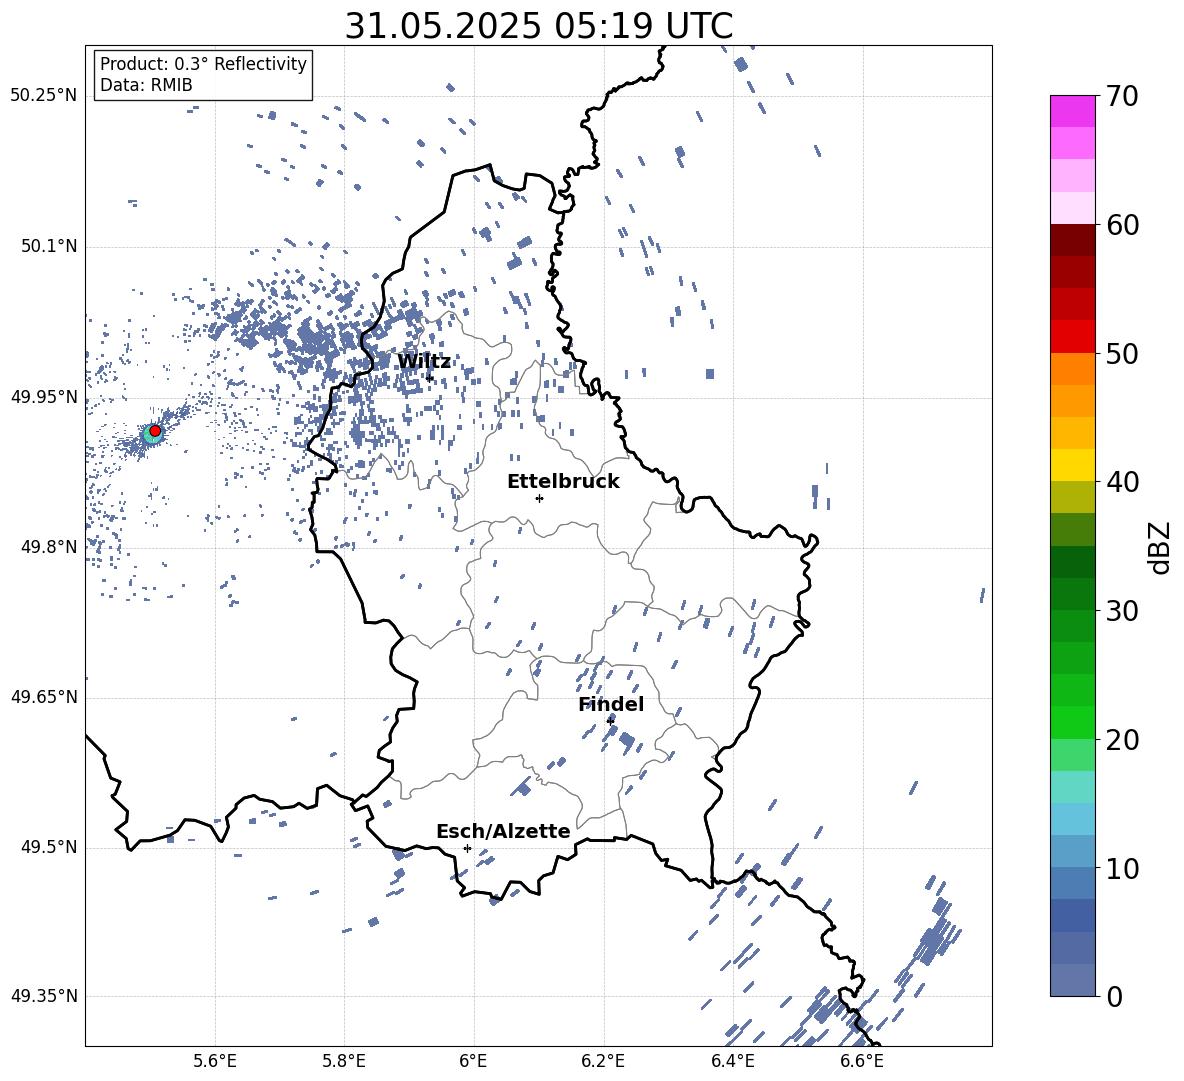Click the Ettelbruck city label

[x=563, y=482]
